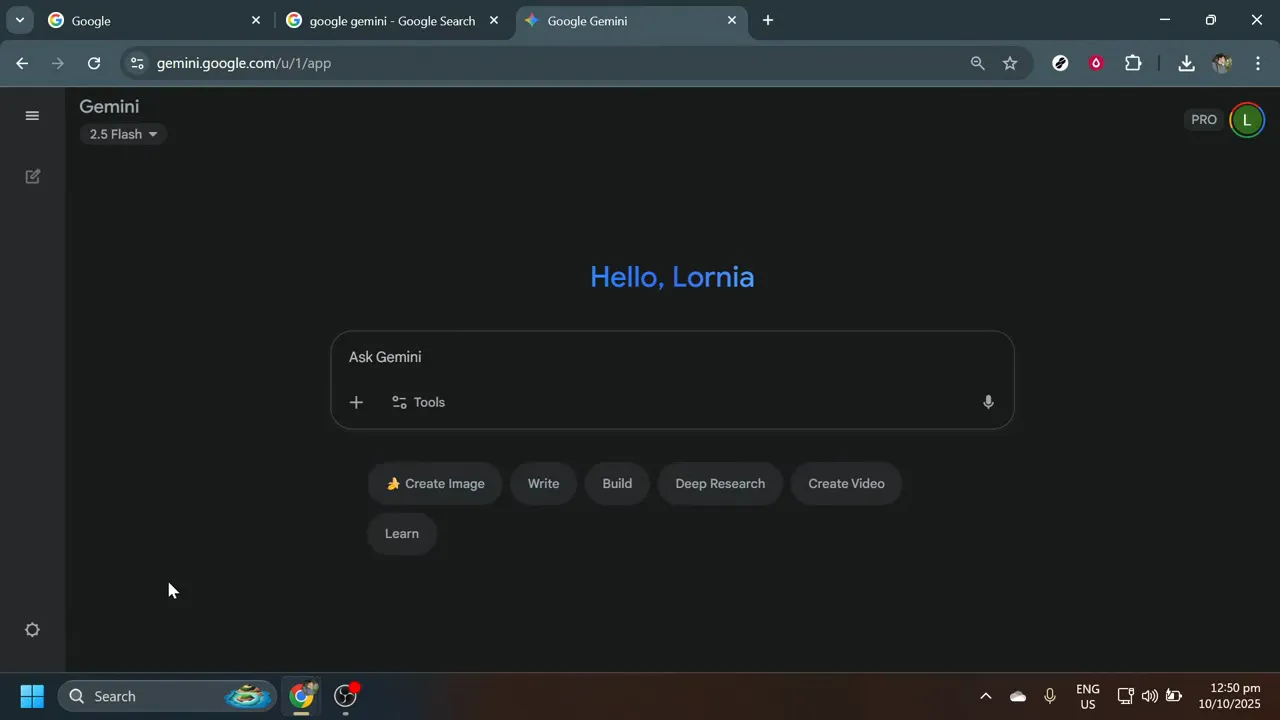Open Chrome downloads
Viewport: 1280px width, 720px height.
click(1186, 63)
